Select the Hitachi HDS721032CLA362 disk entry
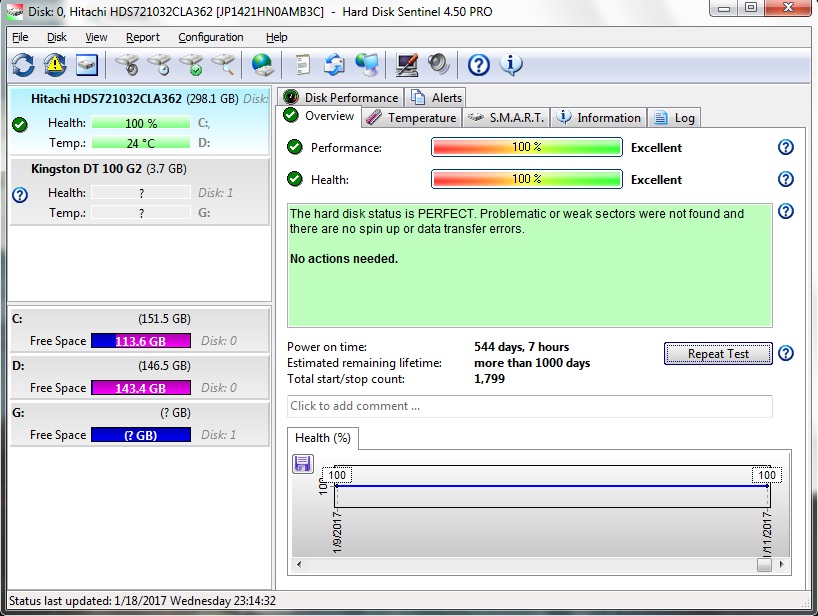This screenshot has height=616, width=818. pyautogui.click(x=140, y=121)
